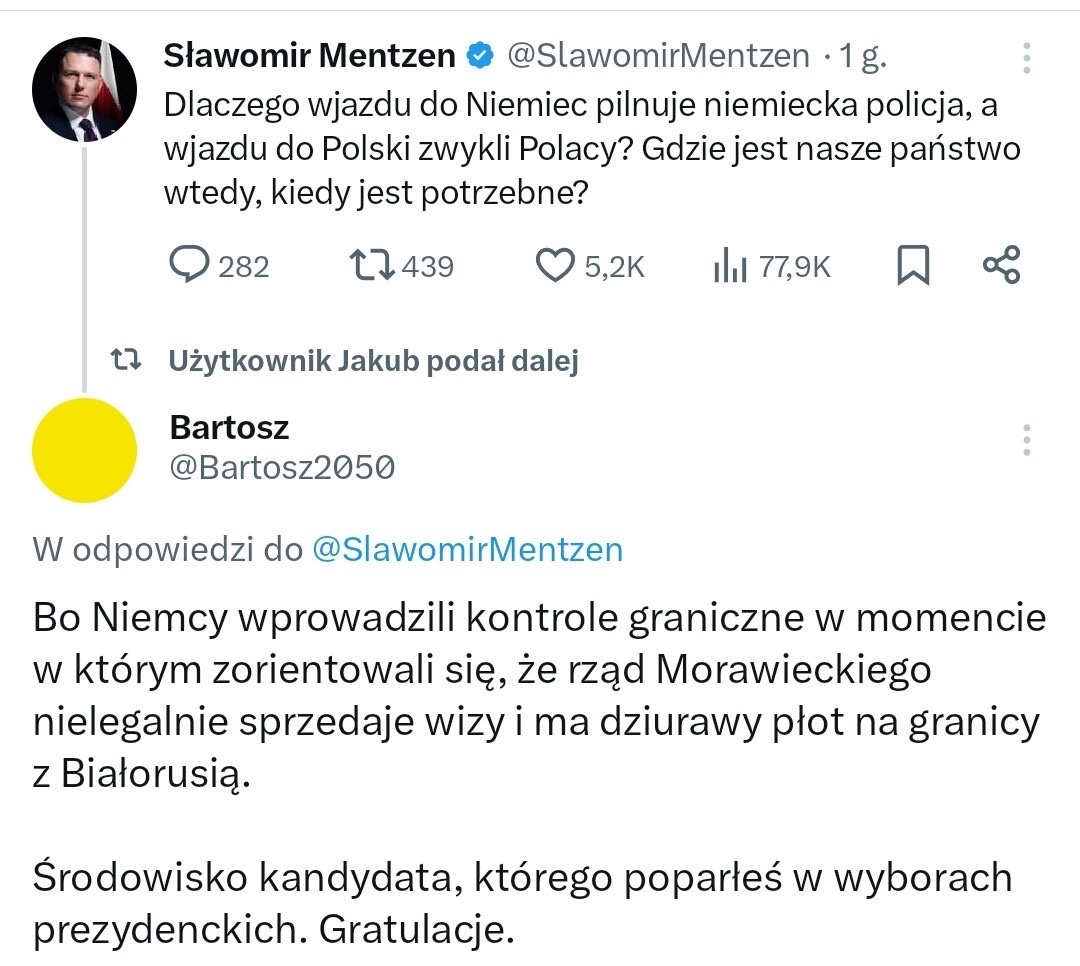Open the three-dot menu on Bartosz's reply
This screenshot has width=1080, height=966.
pyautogui.click(x=1027, y=440)
